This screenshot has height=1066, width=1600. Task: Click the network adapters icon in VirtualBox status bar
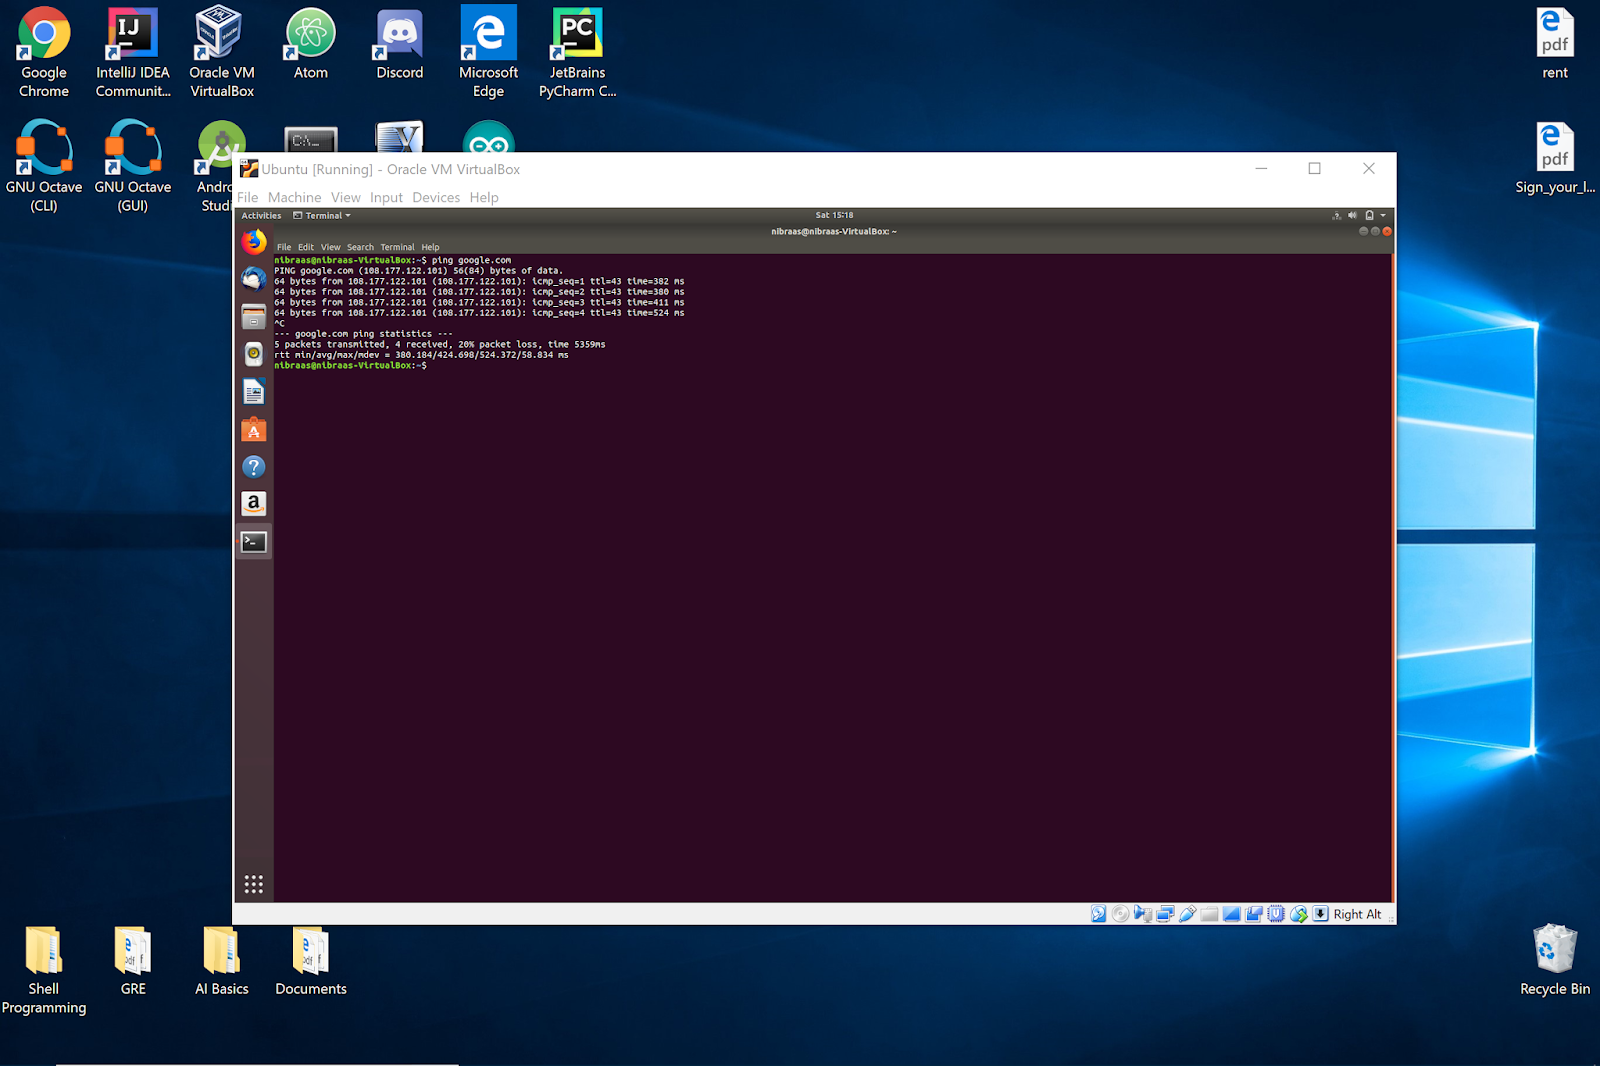[1165, 913]
